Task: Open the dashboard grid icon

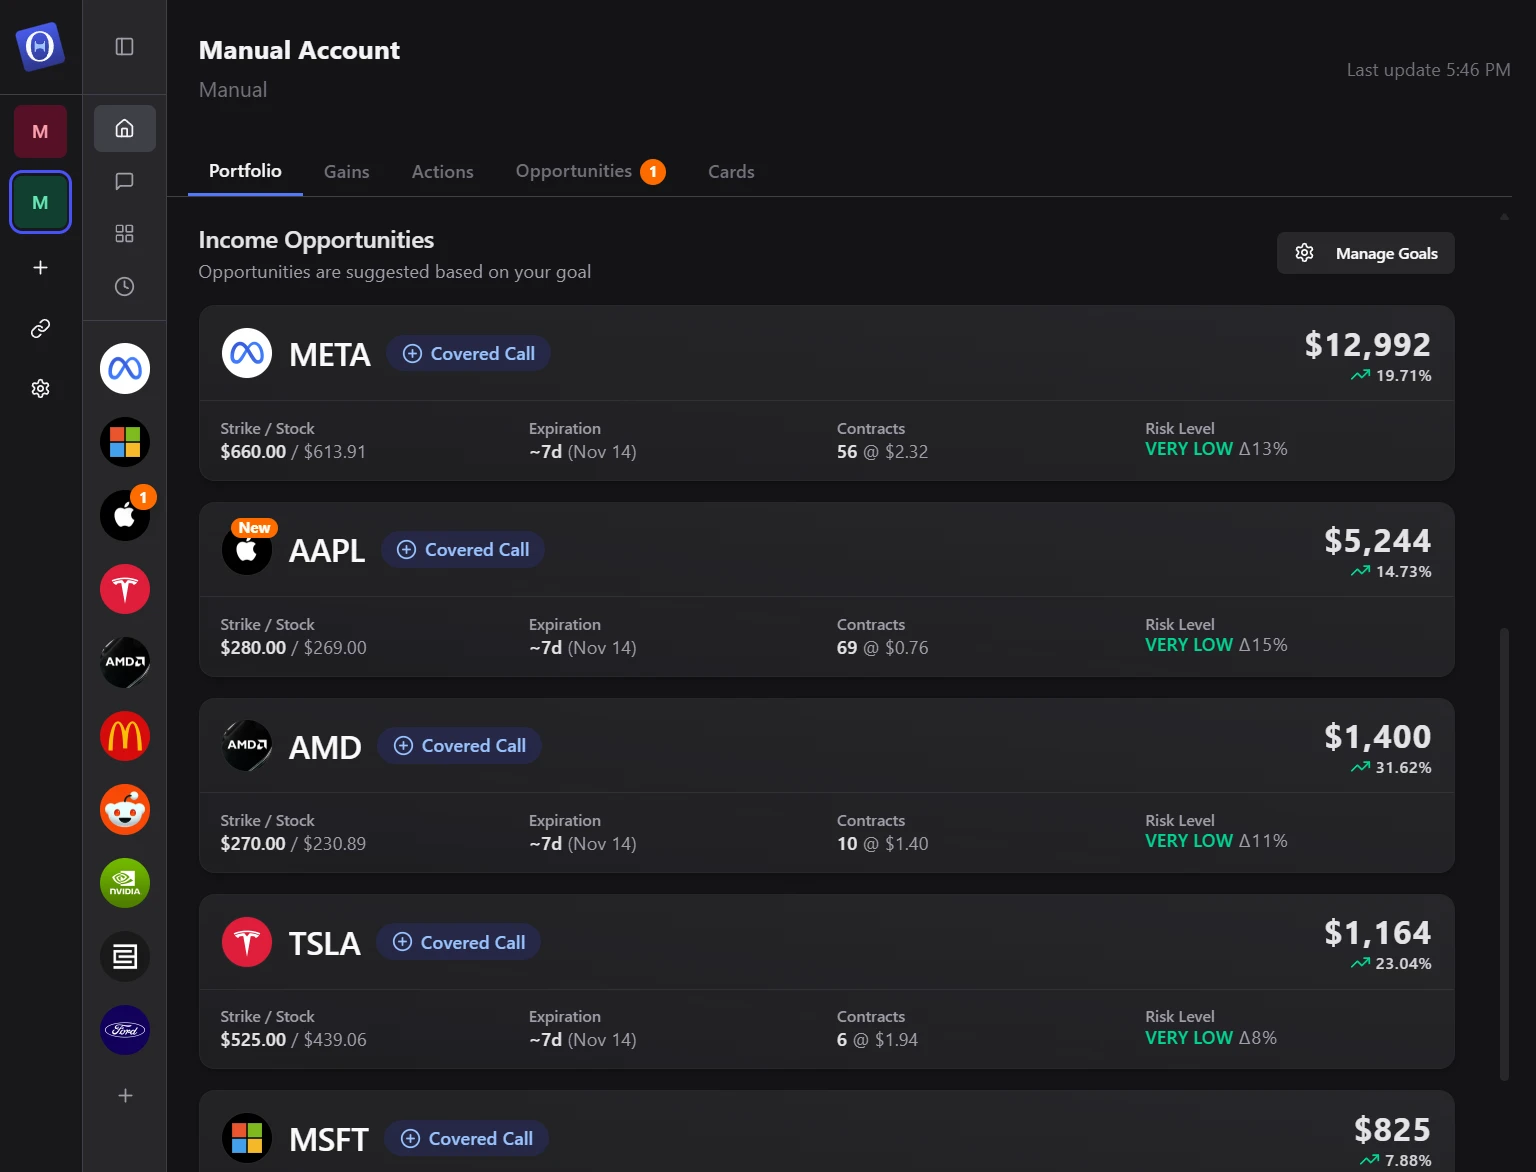Action: pos(124,232)
